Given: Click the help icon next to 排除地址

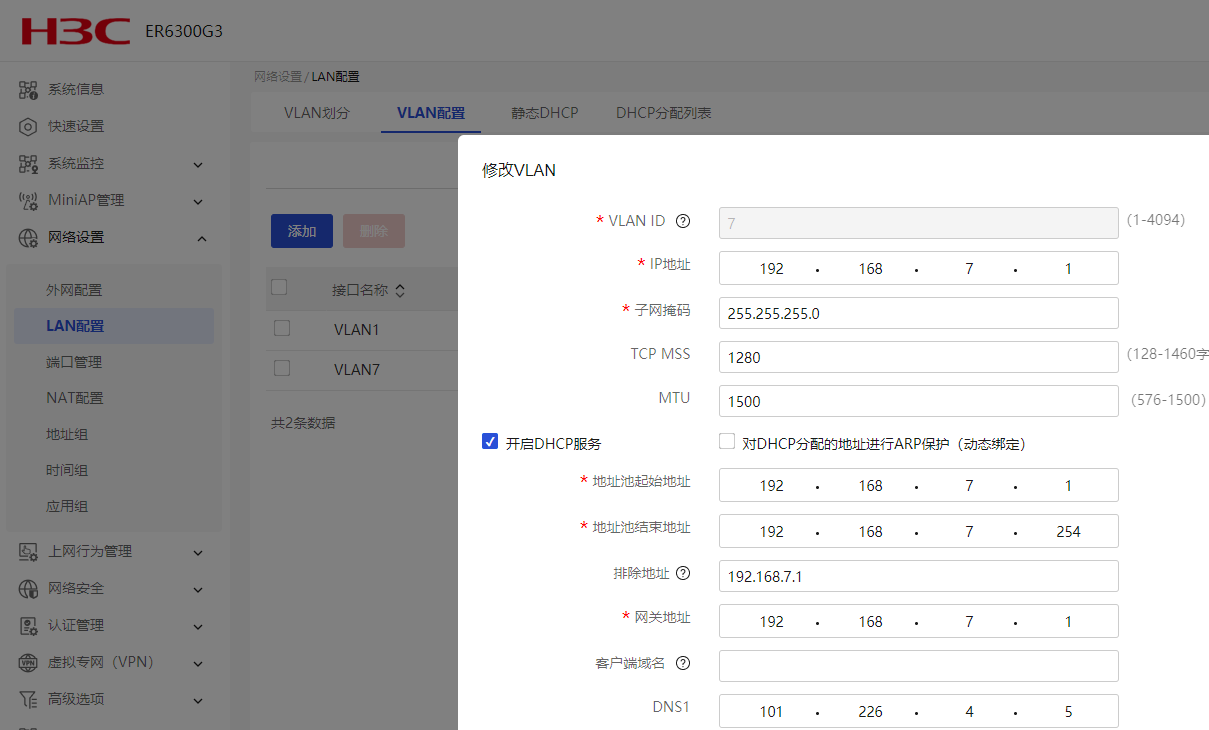Looking at the screenshot, I should 683,574.
